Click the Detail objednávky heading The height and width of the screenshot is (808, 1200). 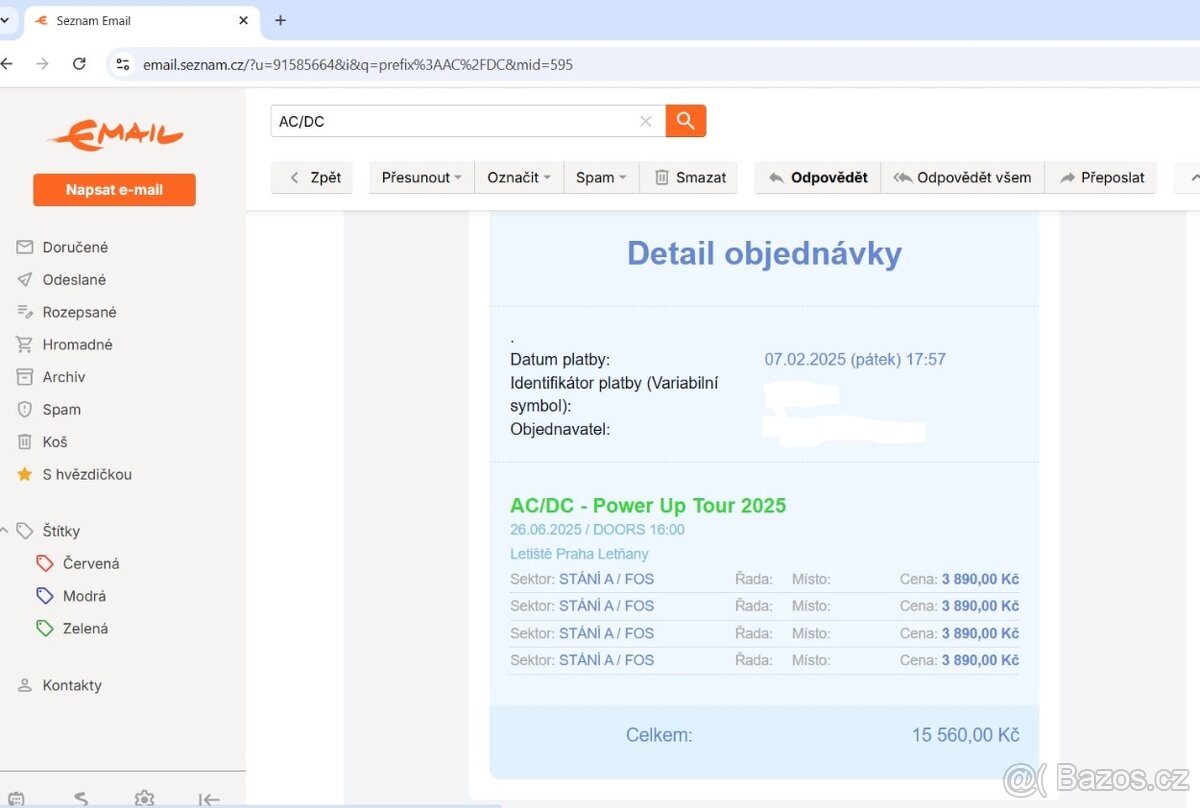coord(764,253)
